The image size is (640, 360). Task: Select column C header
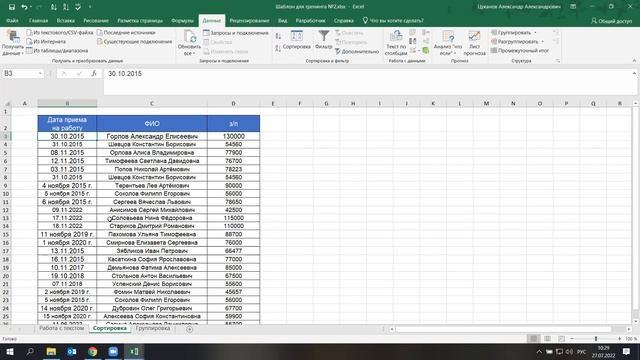(152, 104)
